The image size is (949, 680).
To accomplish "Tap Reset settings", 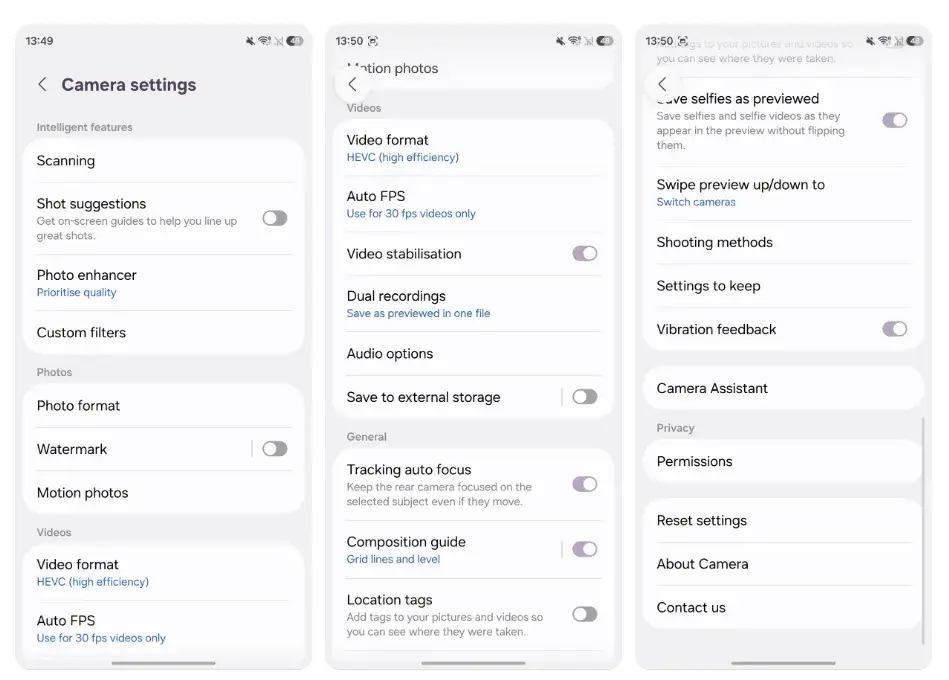I will point(783,520).
